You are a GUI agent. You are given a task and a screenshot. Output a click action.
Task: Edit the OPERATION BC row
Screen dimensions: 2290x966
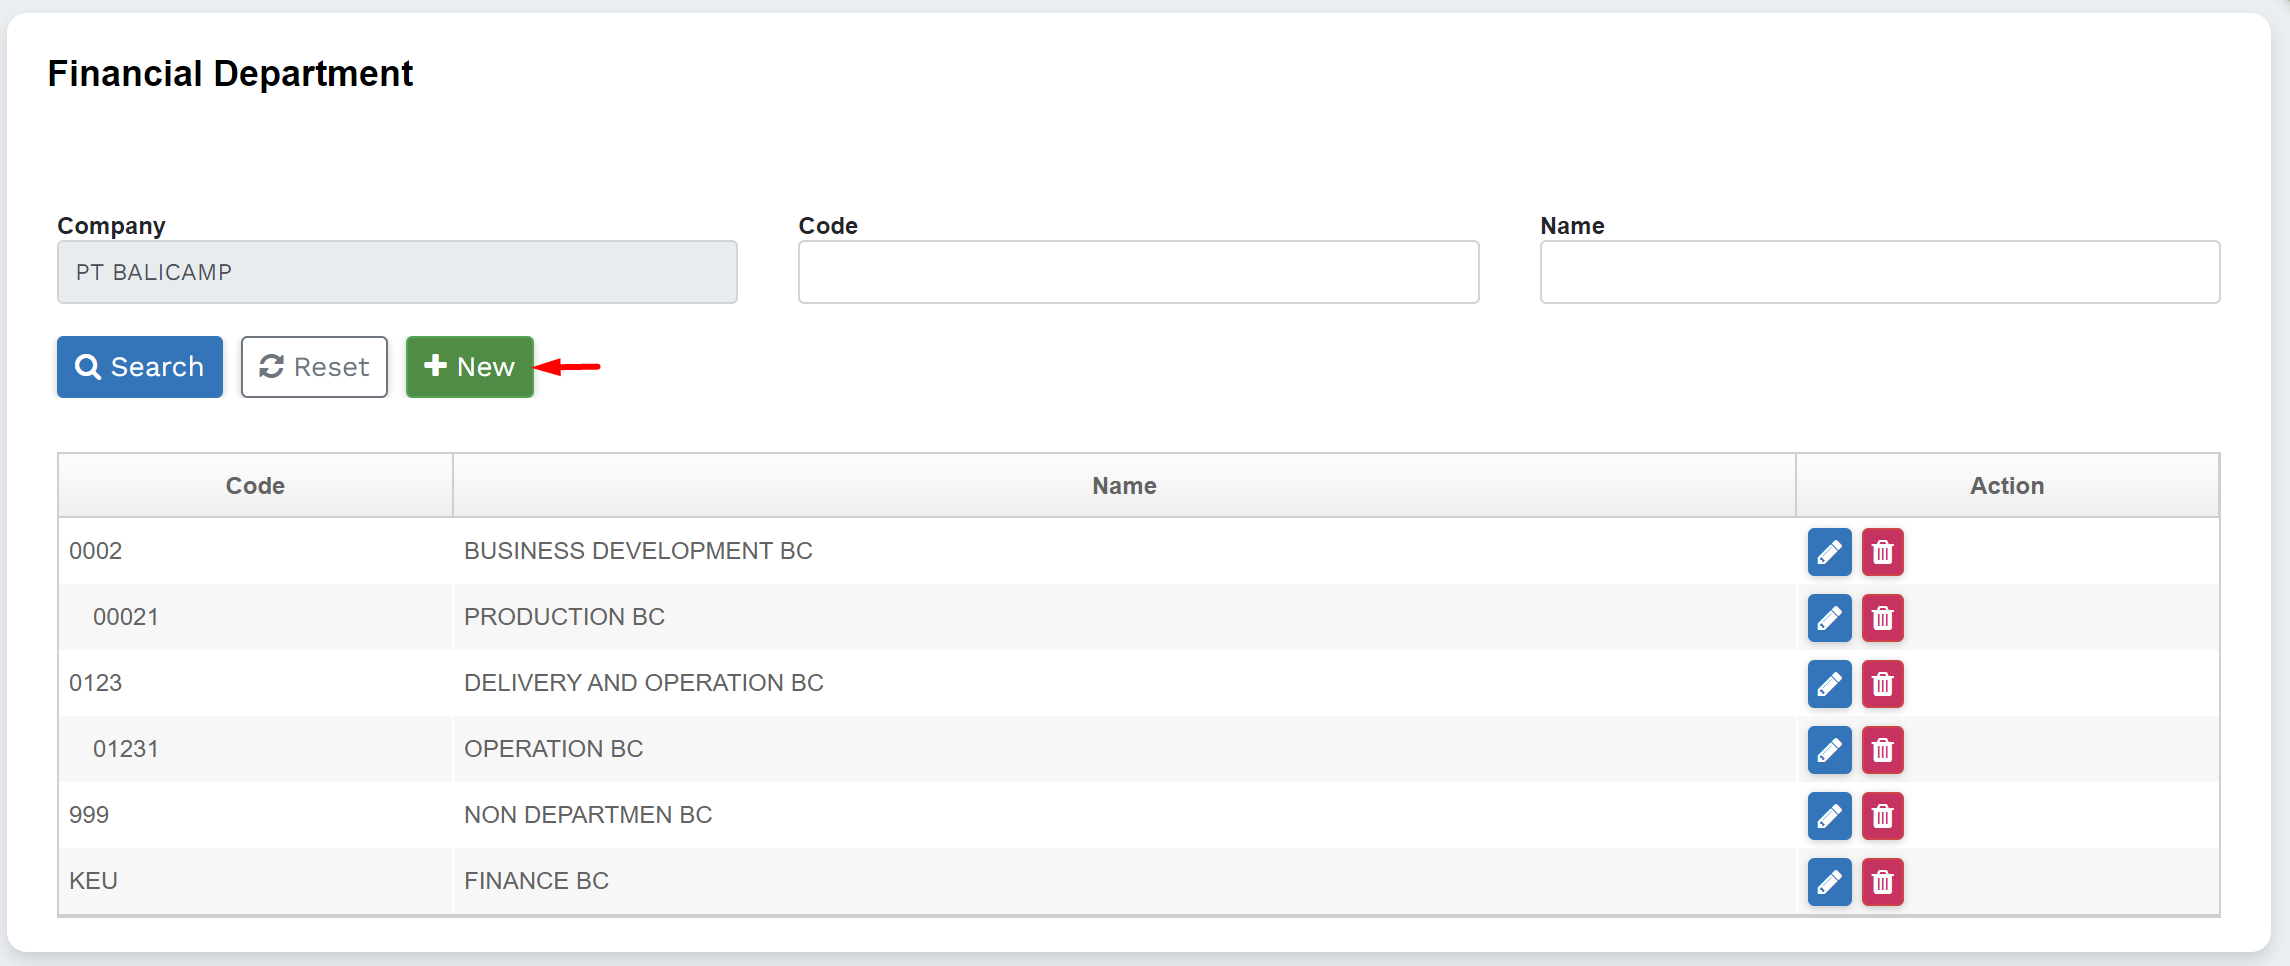[x=1829, y=750]
